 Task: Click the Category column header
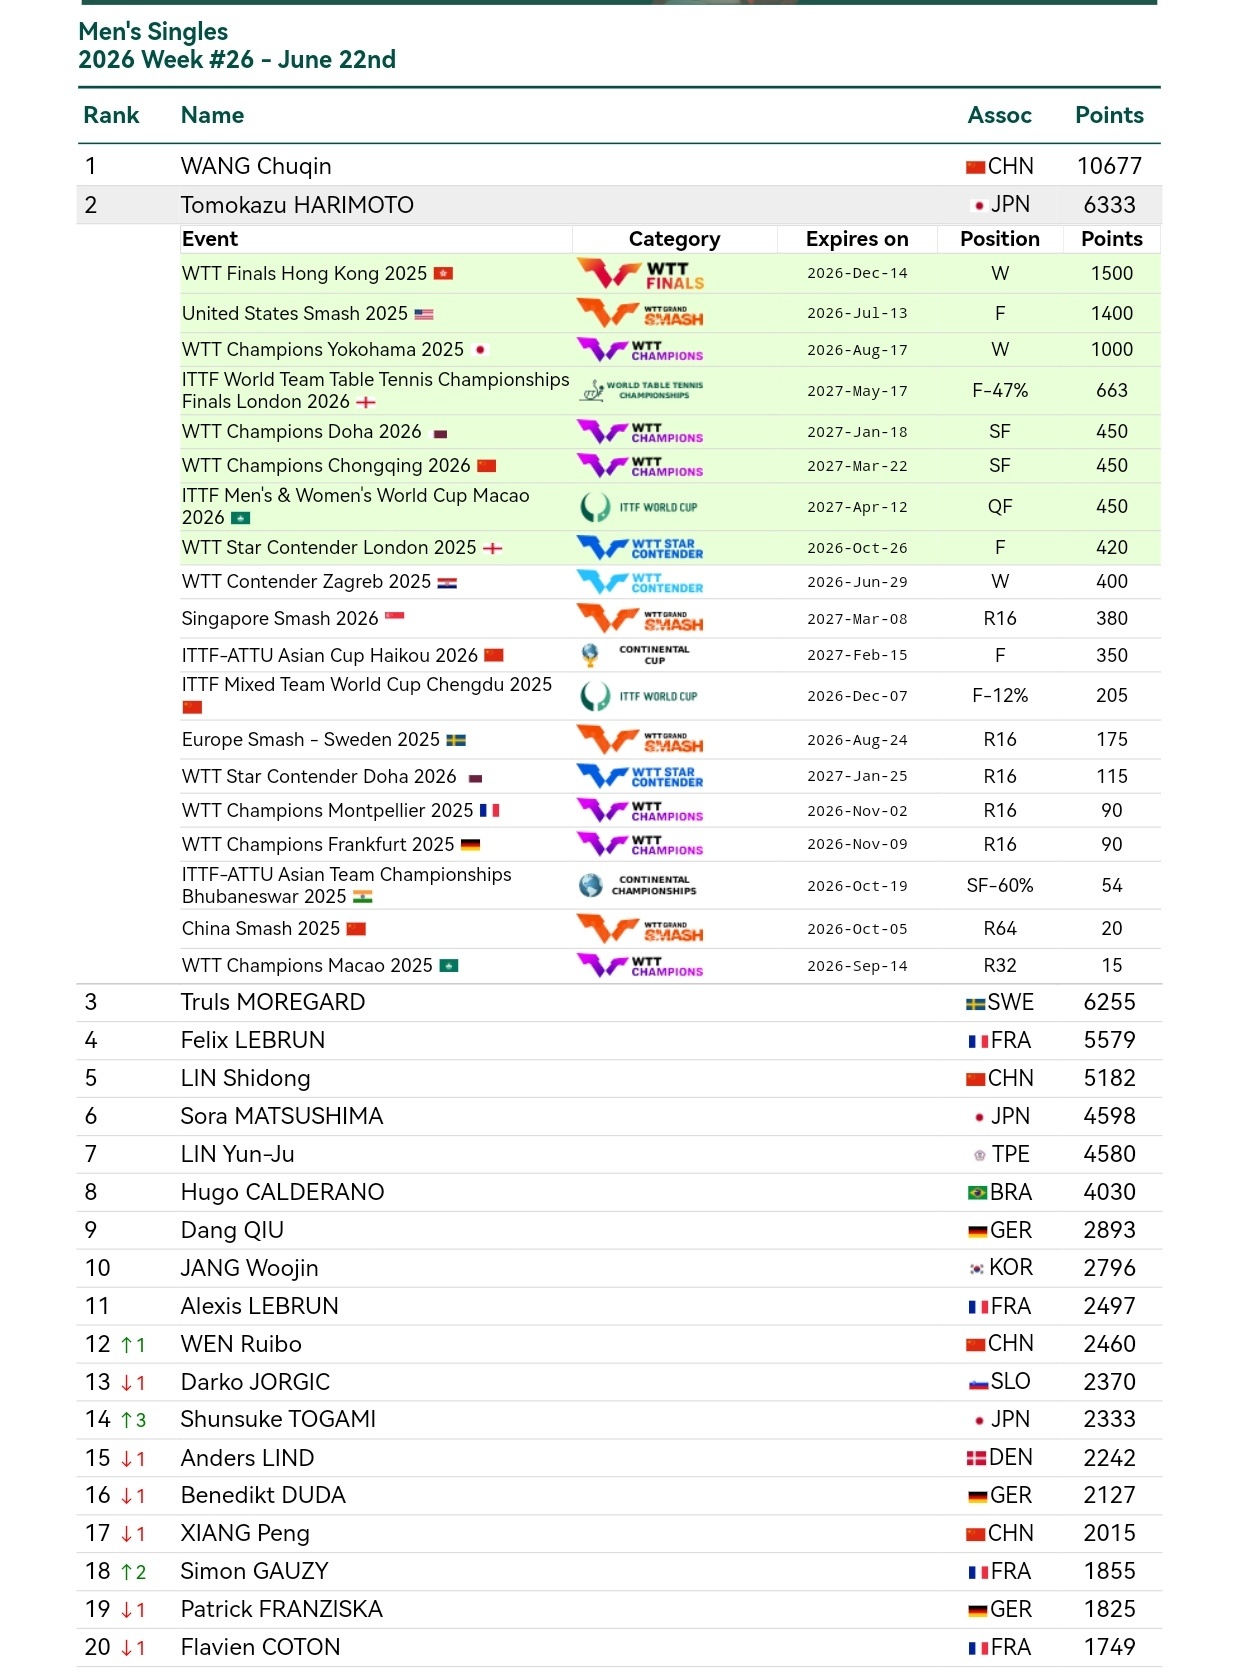coord(674,239)
